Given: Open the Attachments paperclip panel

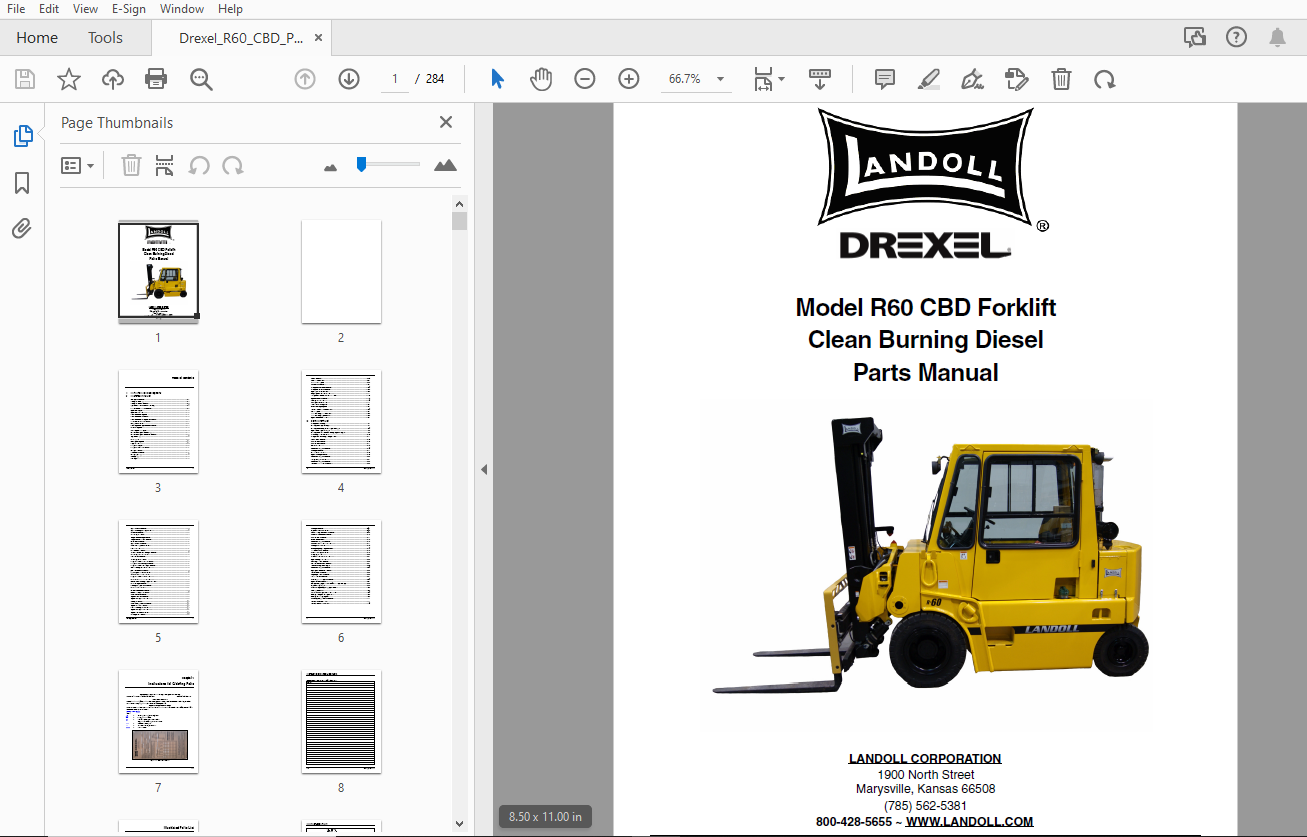Looking at the screenshot, I should (x=22, y=229).
